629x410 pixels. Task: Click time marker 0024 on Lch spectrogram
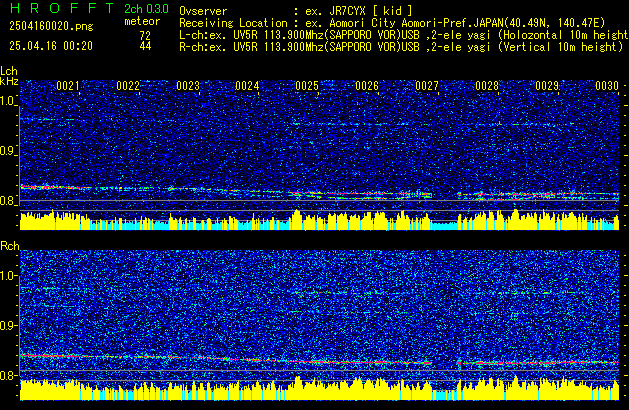click(x=247, y=86)
